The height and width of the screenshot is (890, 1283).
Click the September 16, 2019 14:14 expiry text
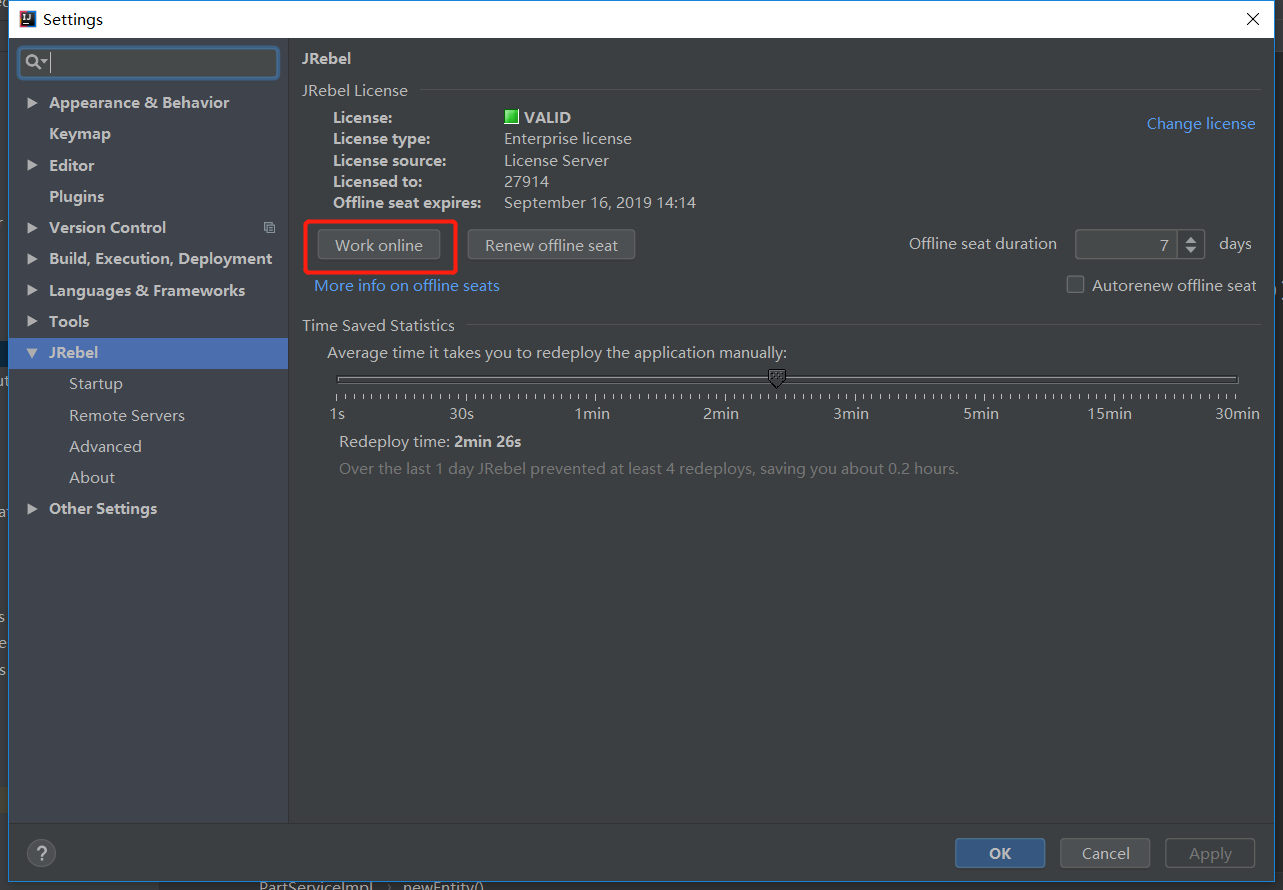click(x=600, y=203)
